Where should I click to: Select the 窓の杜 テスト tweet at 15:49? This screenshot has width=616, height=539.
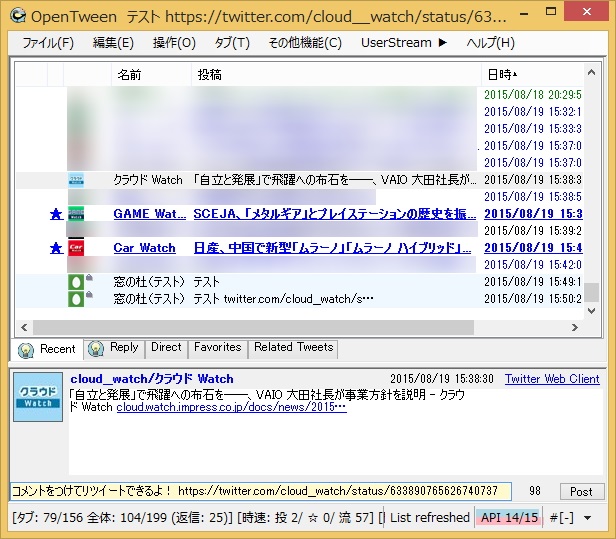[x=299, y=282]
